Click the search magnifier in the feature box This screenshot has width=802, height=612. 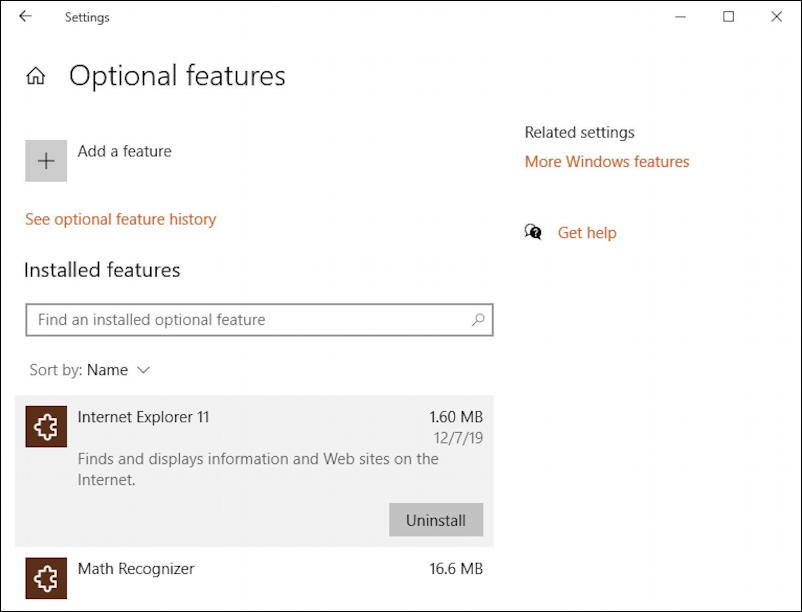tap(478, 320)
